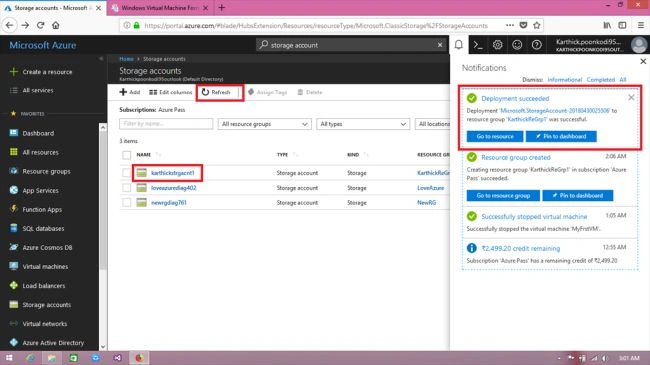Open the Azure settings gear icon

click(x=497, y=45)
